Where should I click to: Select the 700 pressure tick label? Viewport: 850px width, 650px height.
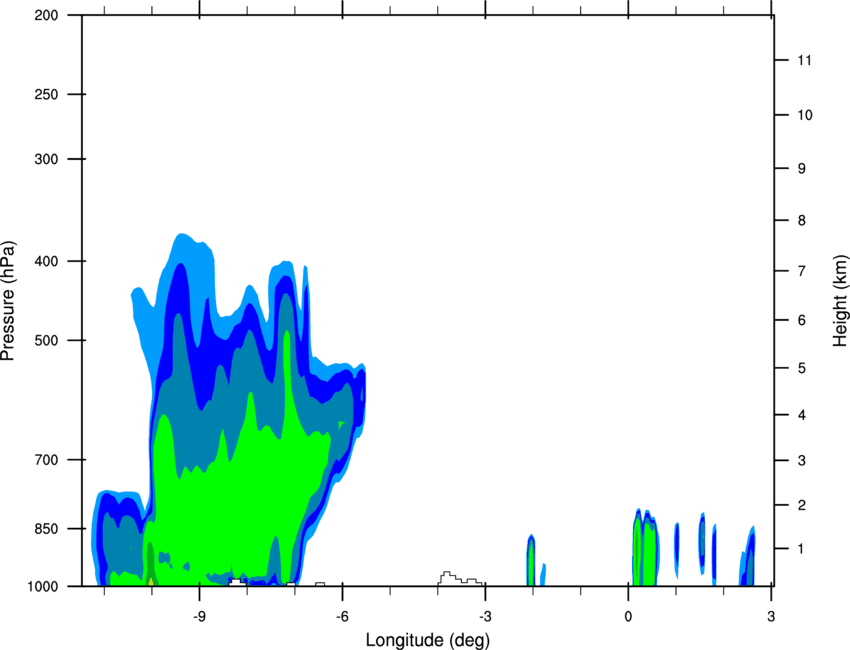click(x=46, y=460)
